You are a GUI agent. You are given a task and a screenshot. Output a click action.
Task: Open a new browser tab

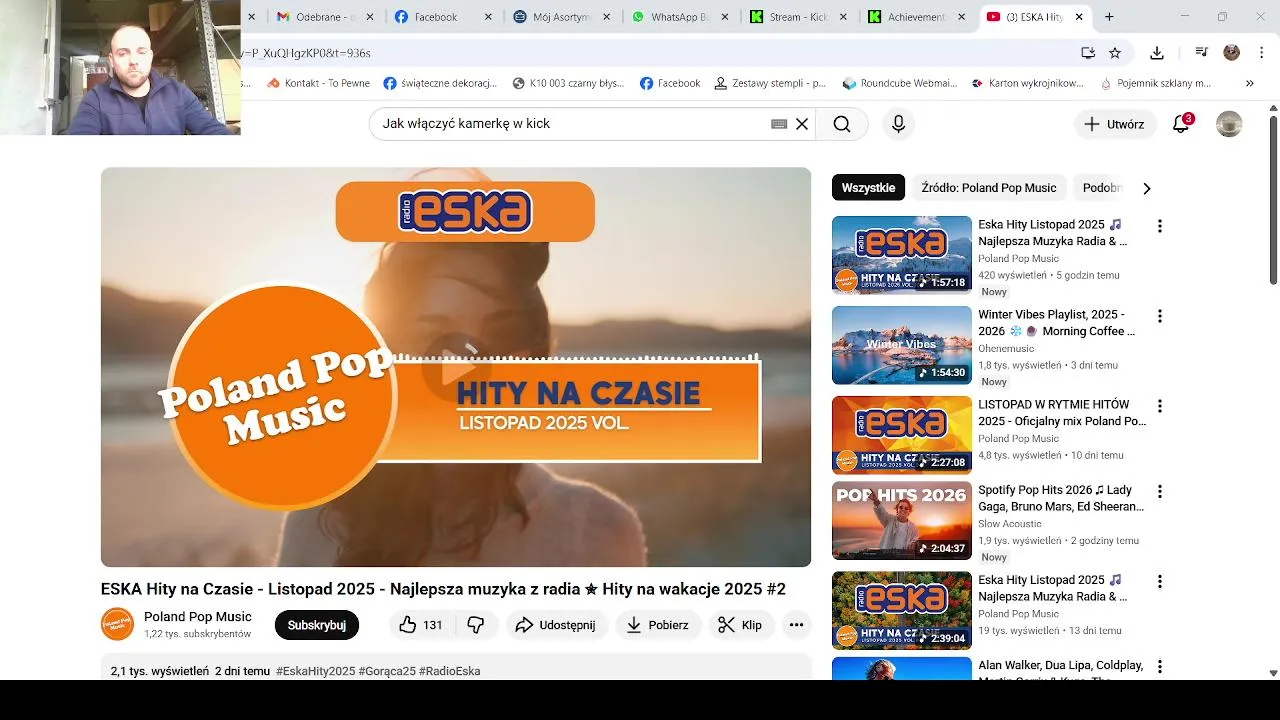pyautogui.click(x=1109, y=17)
